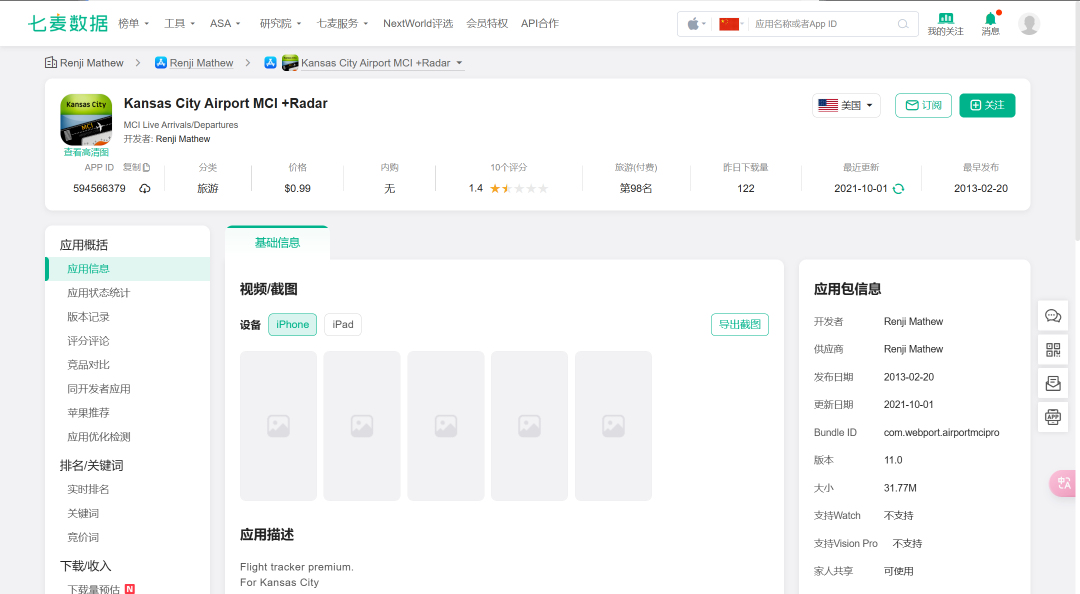Open API合作 menu item

tap(540, 23)
